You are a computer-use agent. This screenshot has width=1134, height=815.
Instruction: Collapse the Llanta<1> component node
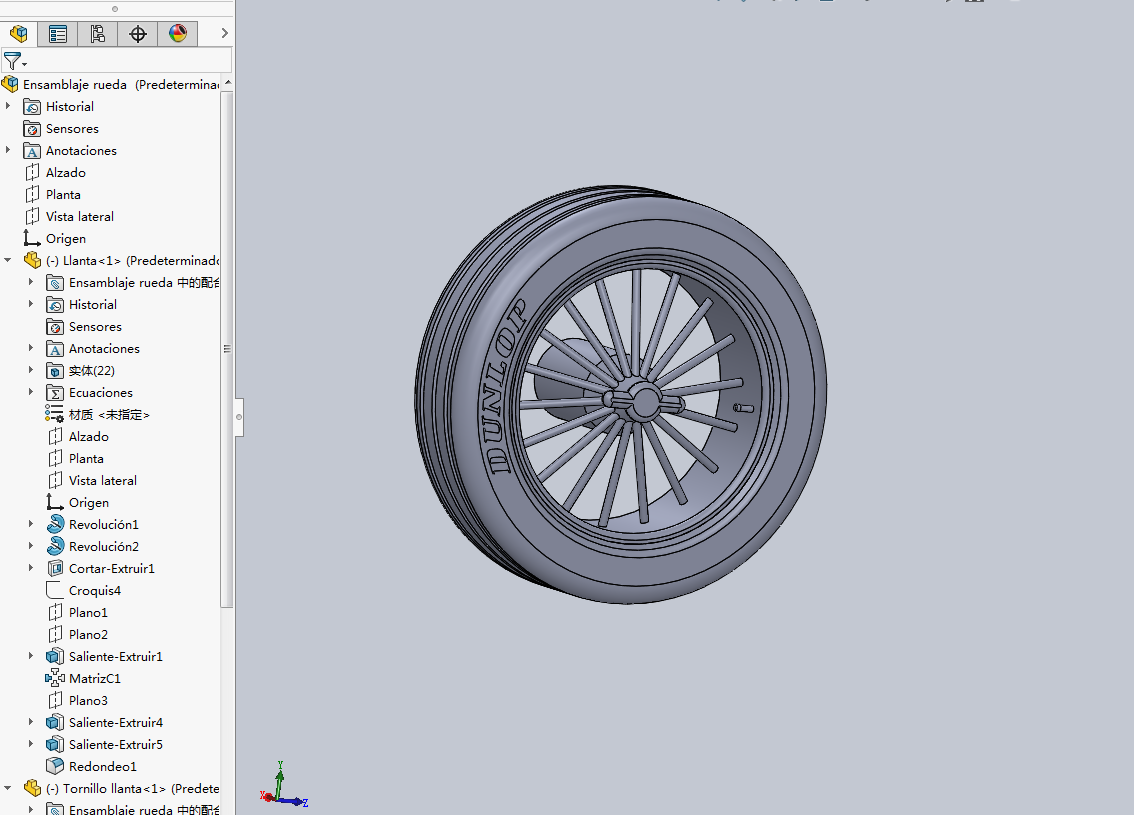coord(8,260)
